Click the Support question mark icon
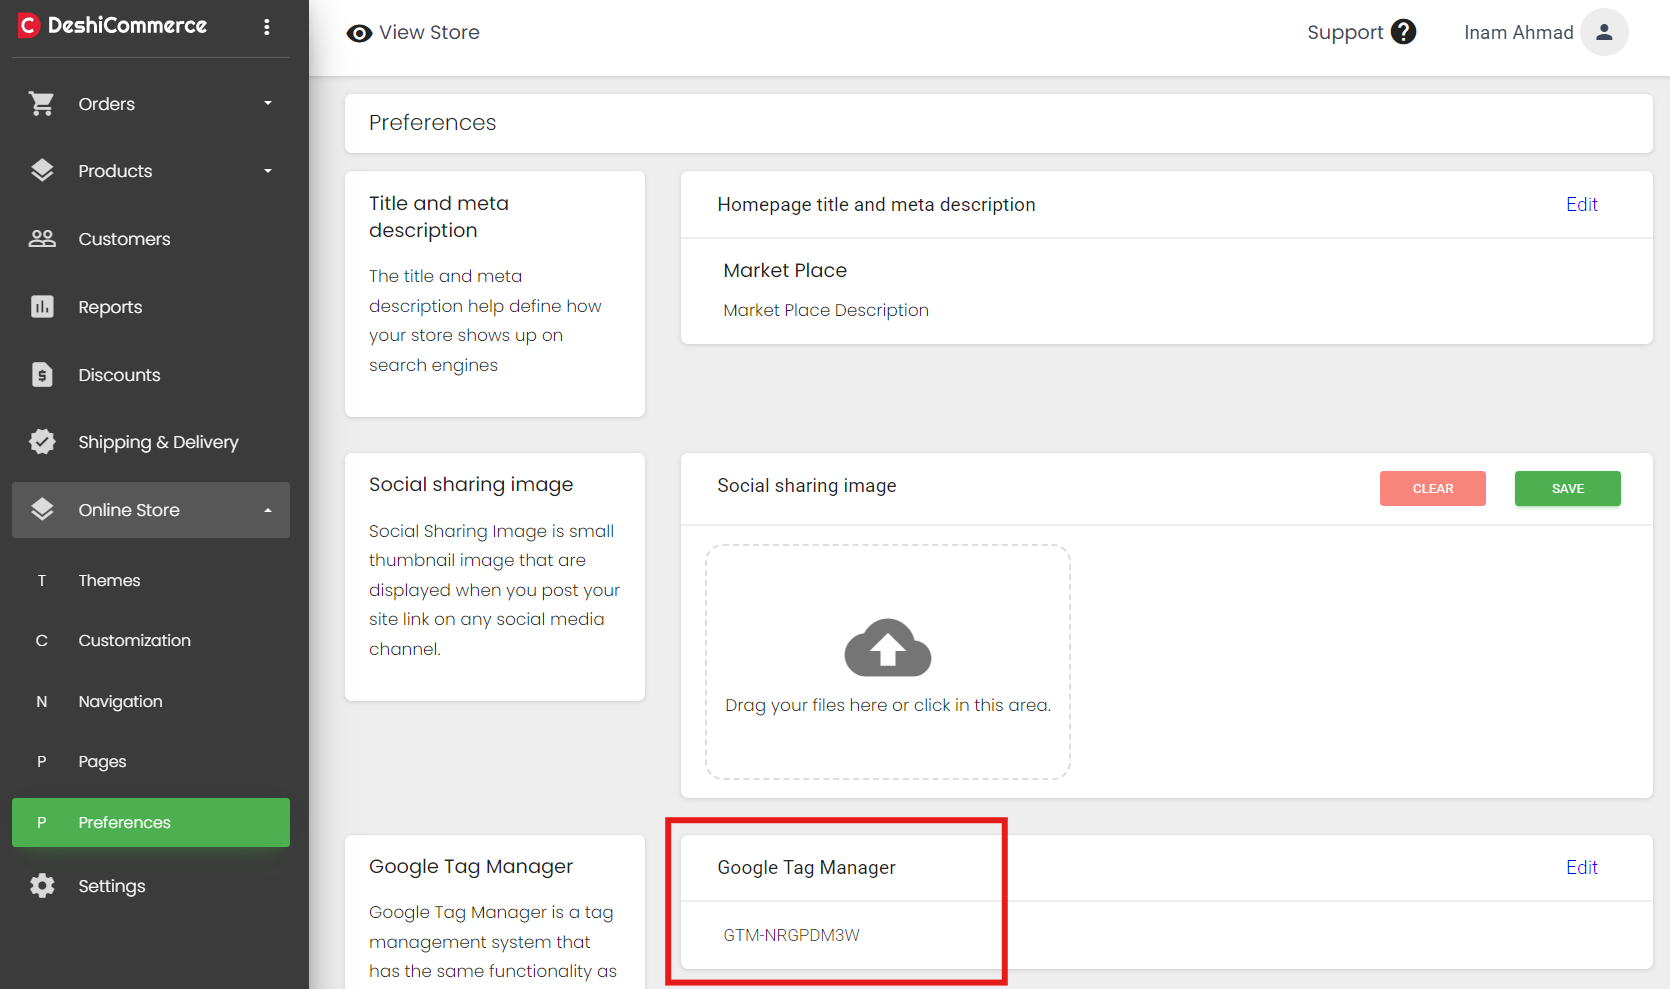Image resolution: width=1670 pixels, height=989 pixels. 1404,32
